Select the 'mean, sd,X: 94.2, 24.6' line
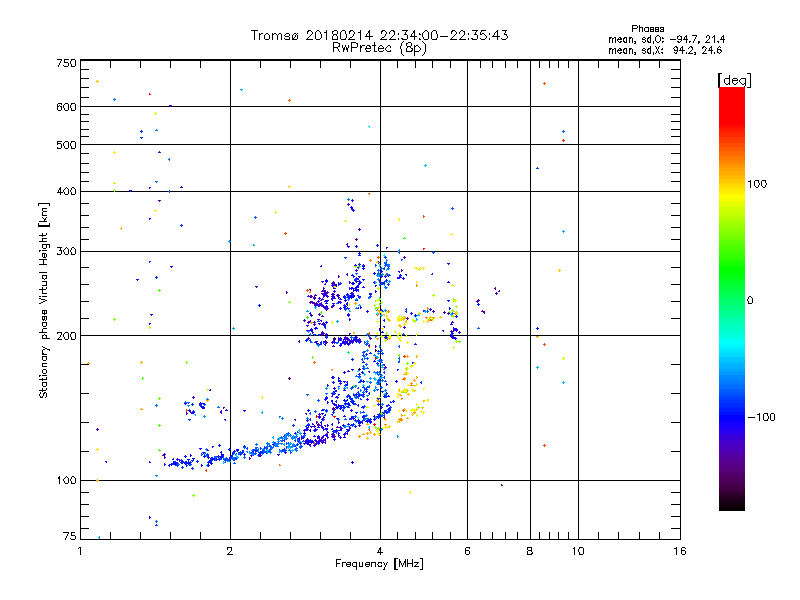800x600 pixels. (665, 51)
